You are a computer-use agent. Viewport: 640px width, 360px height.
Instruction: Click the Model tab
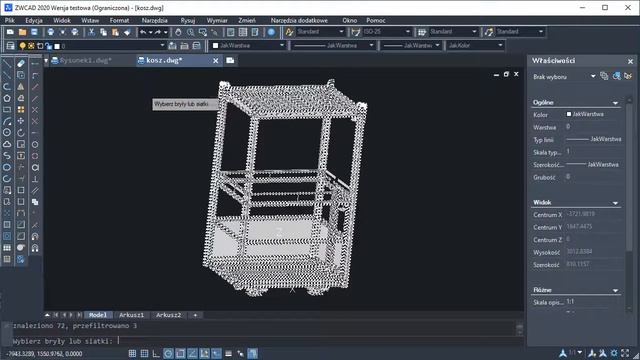[98, 315]
